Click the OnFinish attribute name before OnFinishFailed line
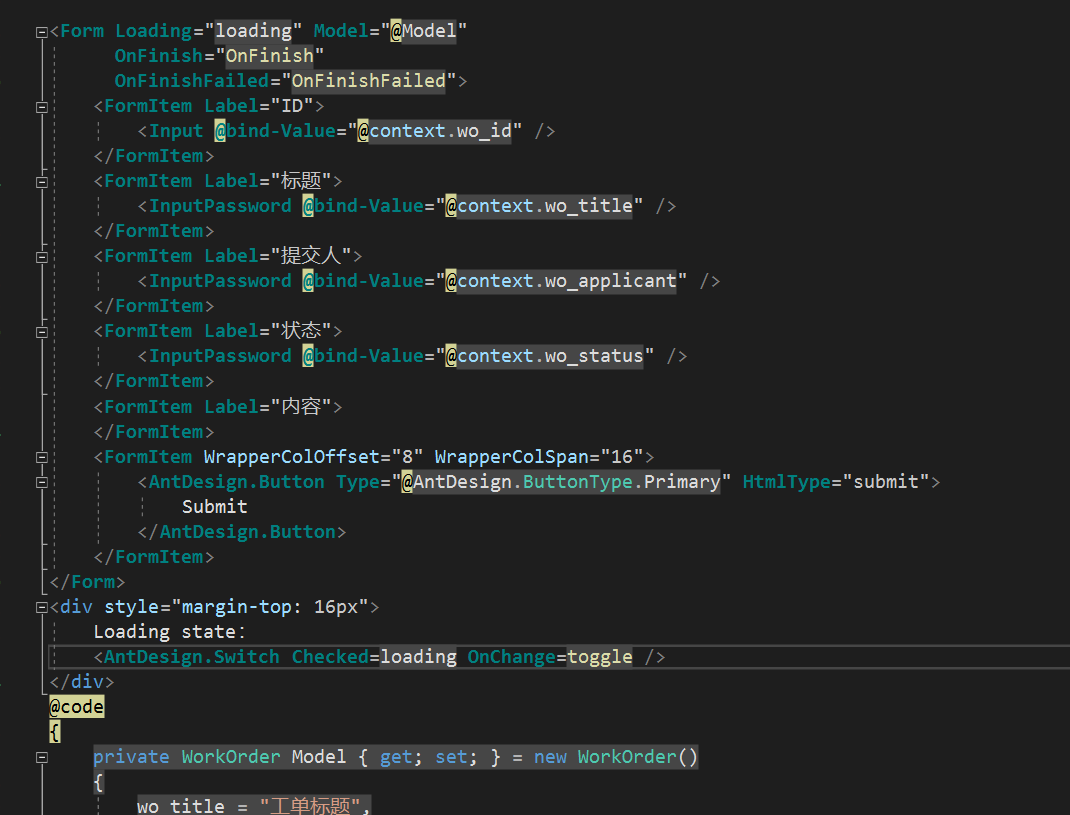 tap(158, 55)
